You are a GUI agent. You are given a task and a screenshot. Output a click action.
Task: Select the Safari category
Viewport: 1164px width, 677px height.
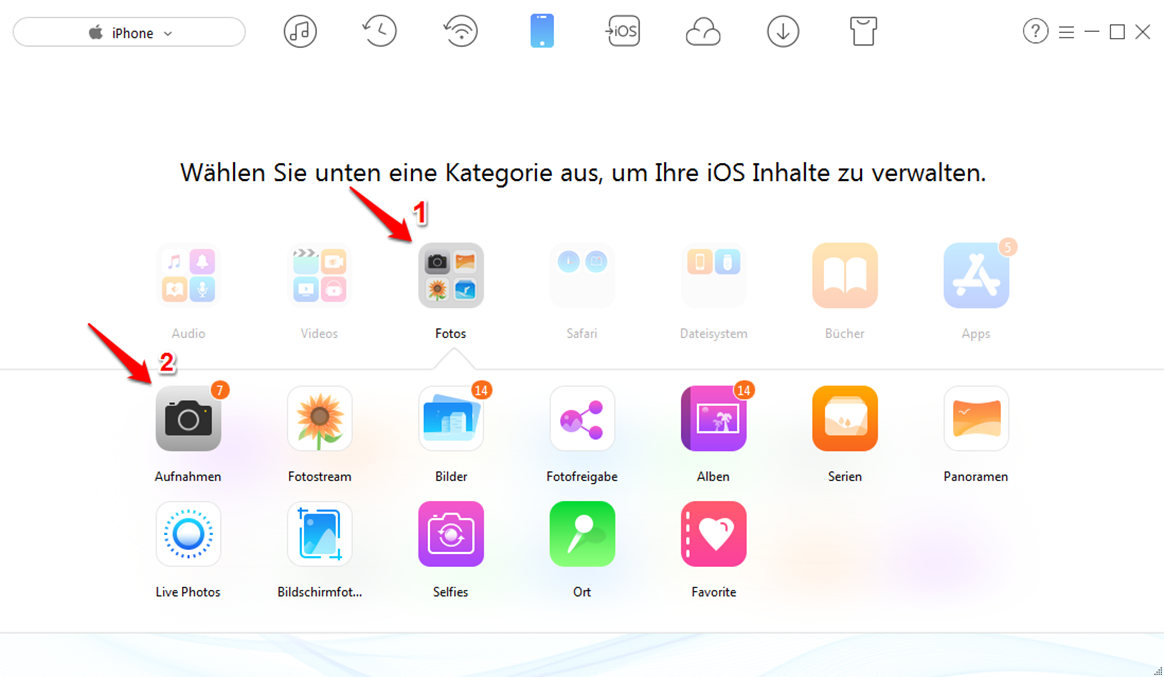[x=582, y=275]
